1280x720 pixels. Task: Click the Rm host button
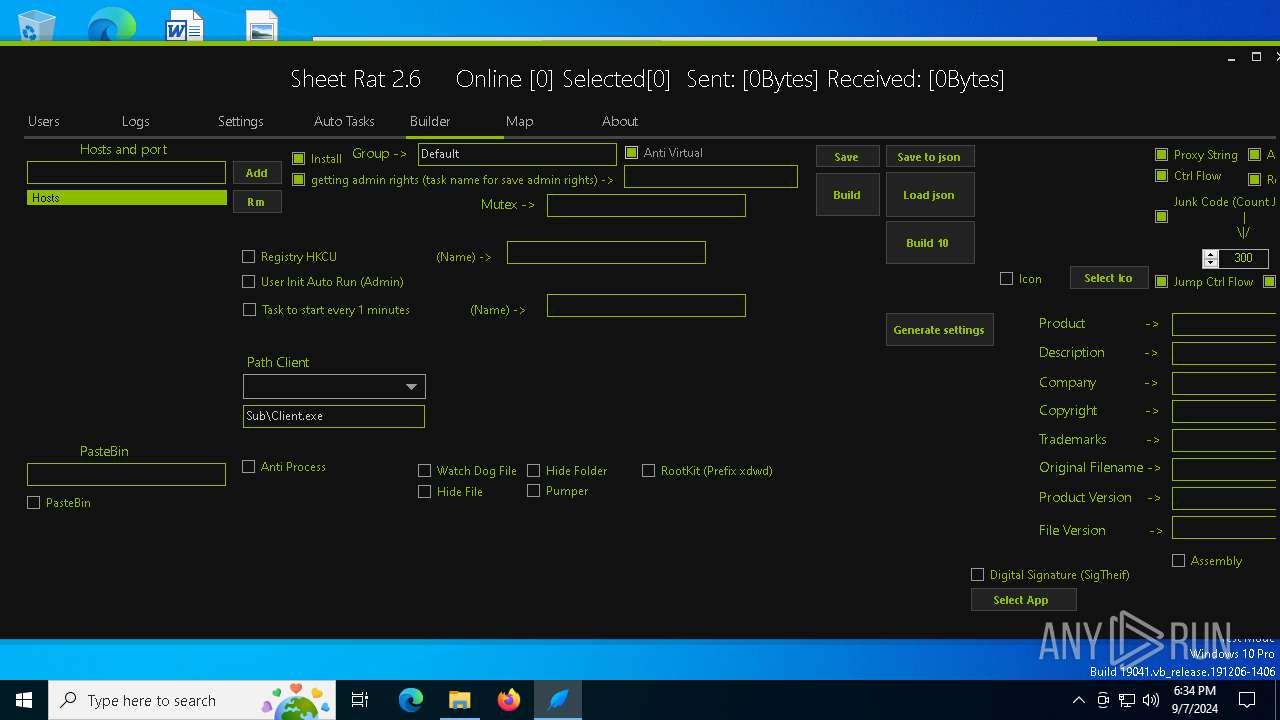pyautogui.click(x=257, y=202)
